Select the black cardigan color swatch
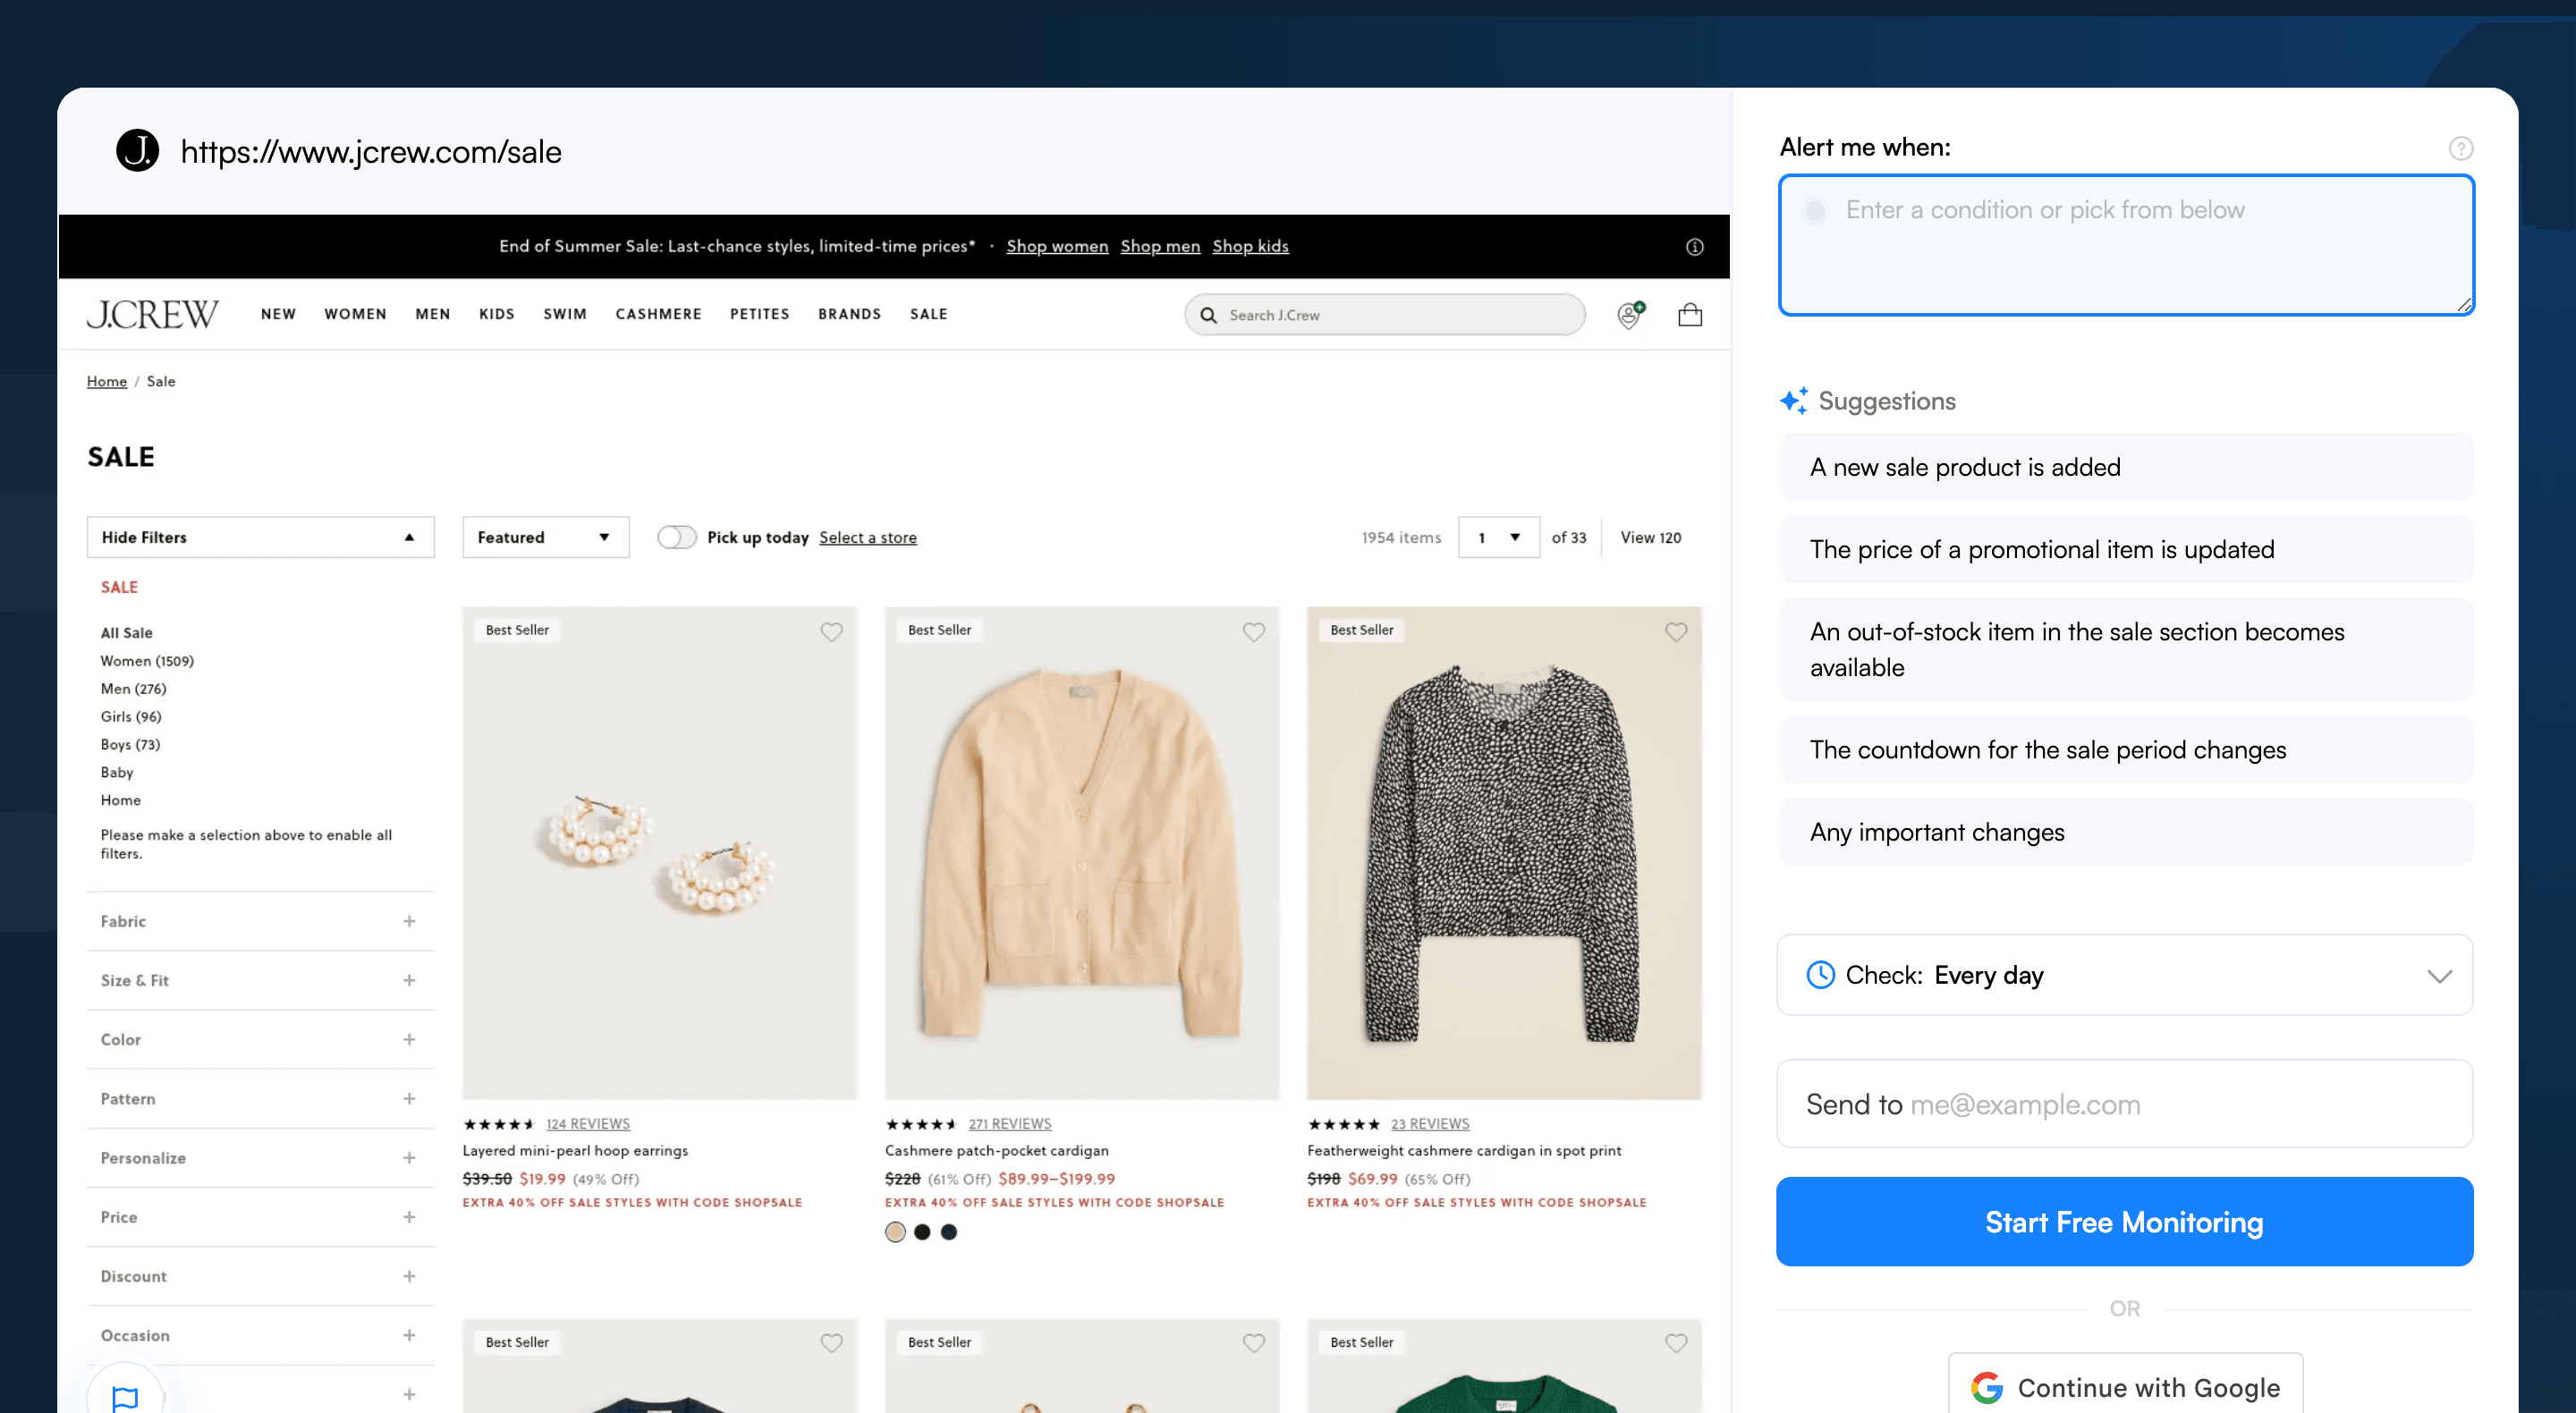This screenshot has height=1413, width=2576. pos(922,1232)
